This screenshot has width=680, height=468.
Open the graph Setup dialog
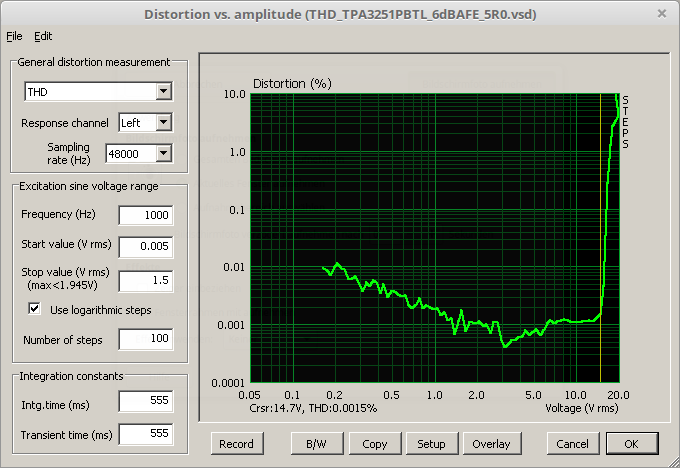(432, 444)
